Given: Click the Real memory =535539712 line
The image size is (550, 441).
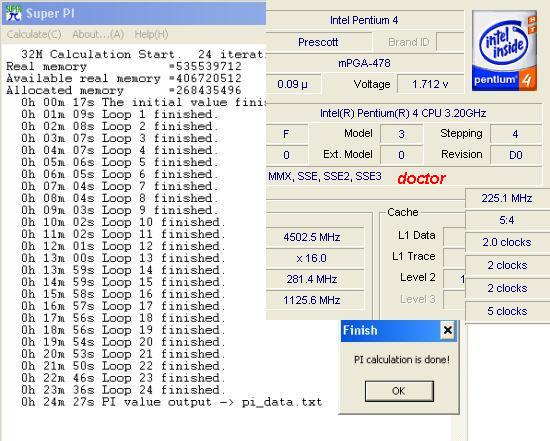Looking at the screenshot, I should 124,66.
